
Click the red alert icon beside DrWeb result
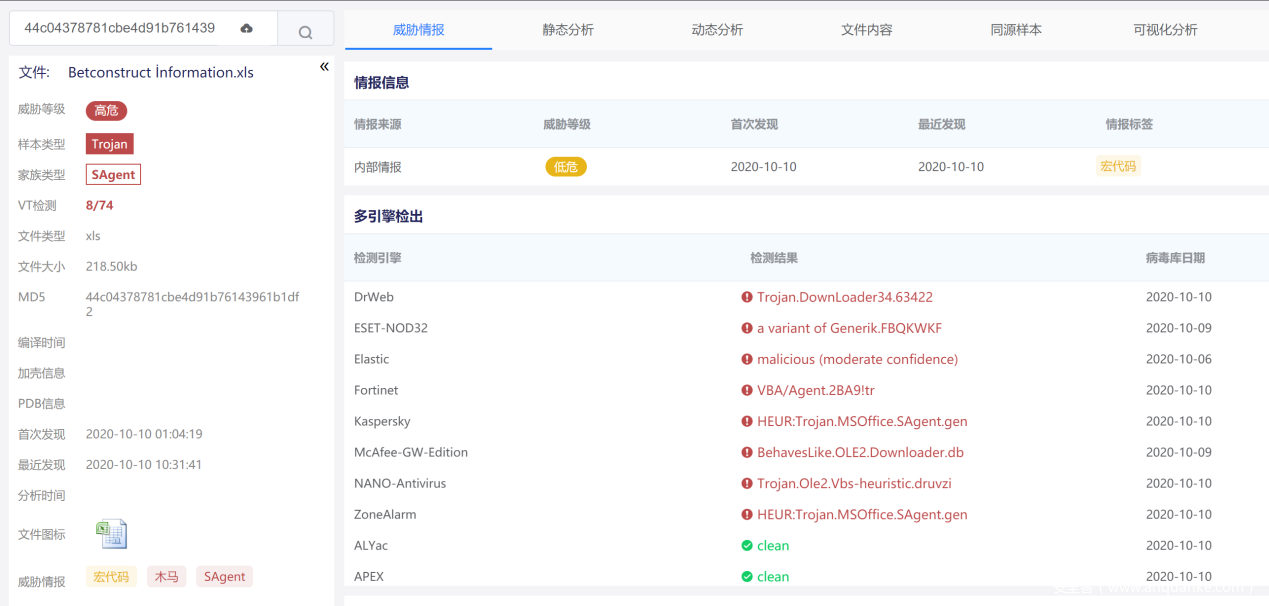746,297
